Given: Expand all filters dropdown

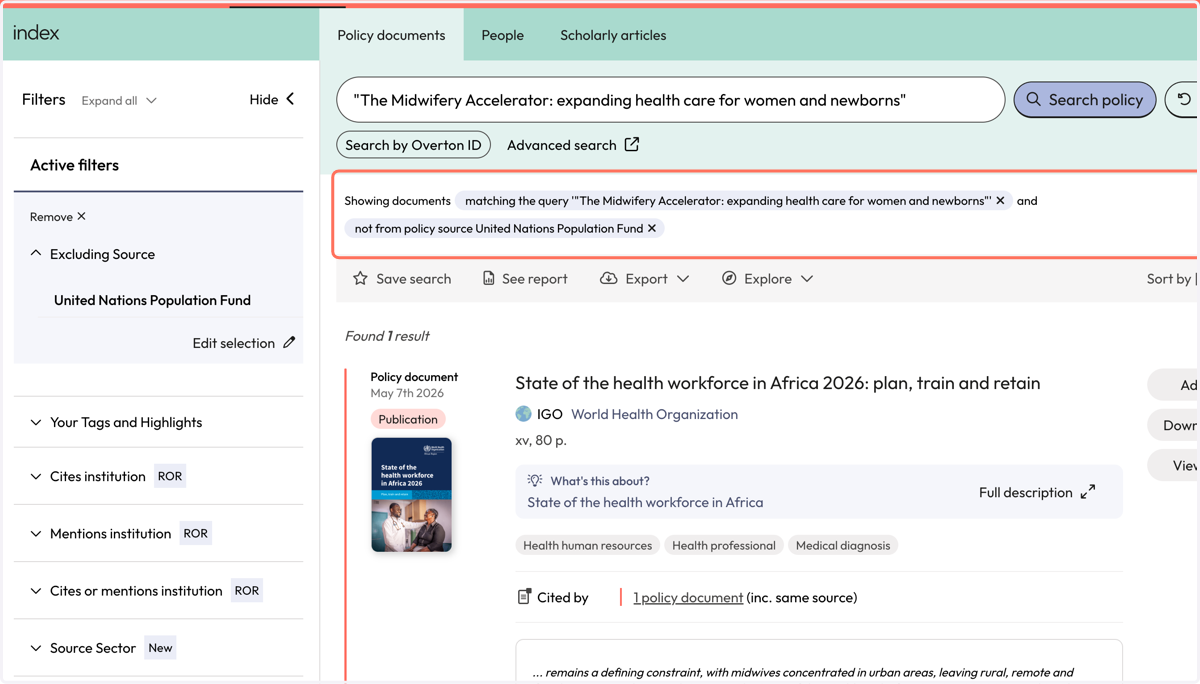Looking at the screenshot, I should click(119, 101).
